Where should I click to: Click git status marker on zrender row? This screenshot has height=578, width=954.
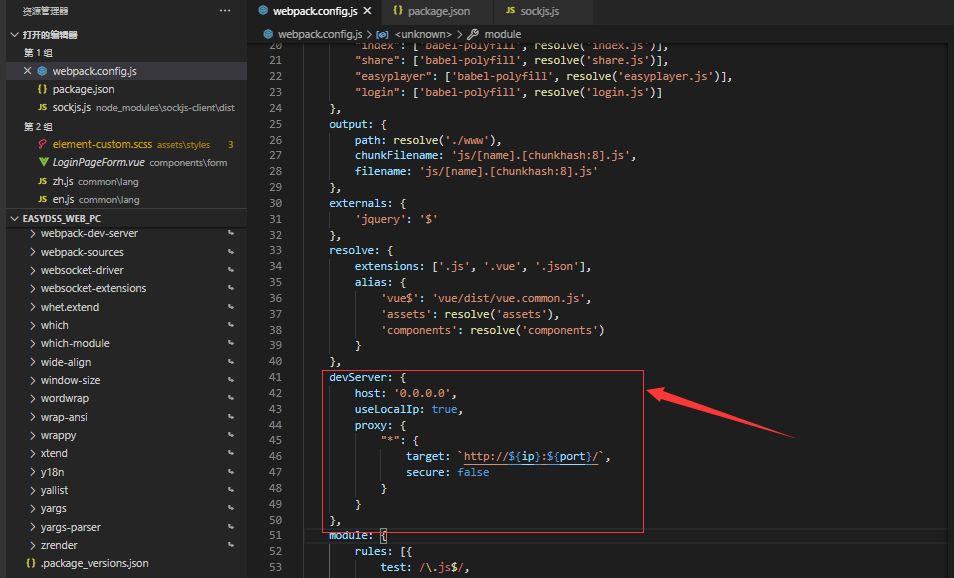click(x=231, y=545)
